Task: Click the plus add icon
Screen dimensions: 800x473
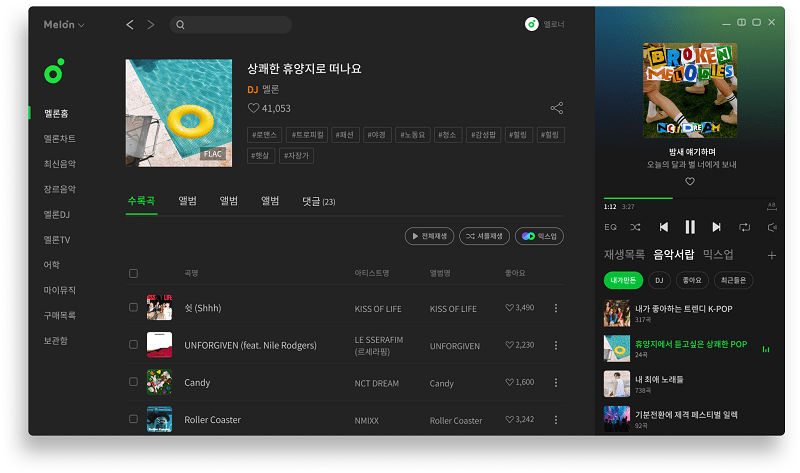Action: tap(771, 255)
